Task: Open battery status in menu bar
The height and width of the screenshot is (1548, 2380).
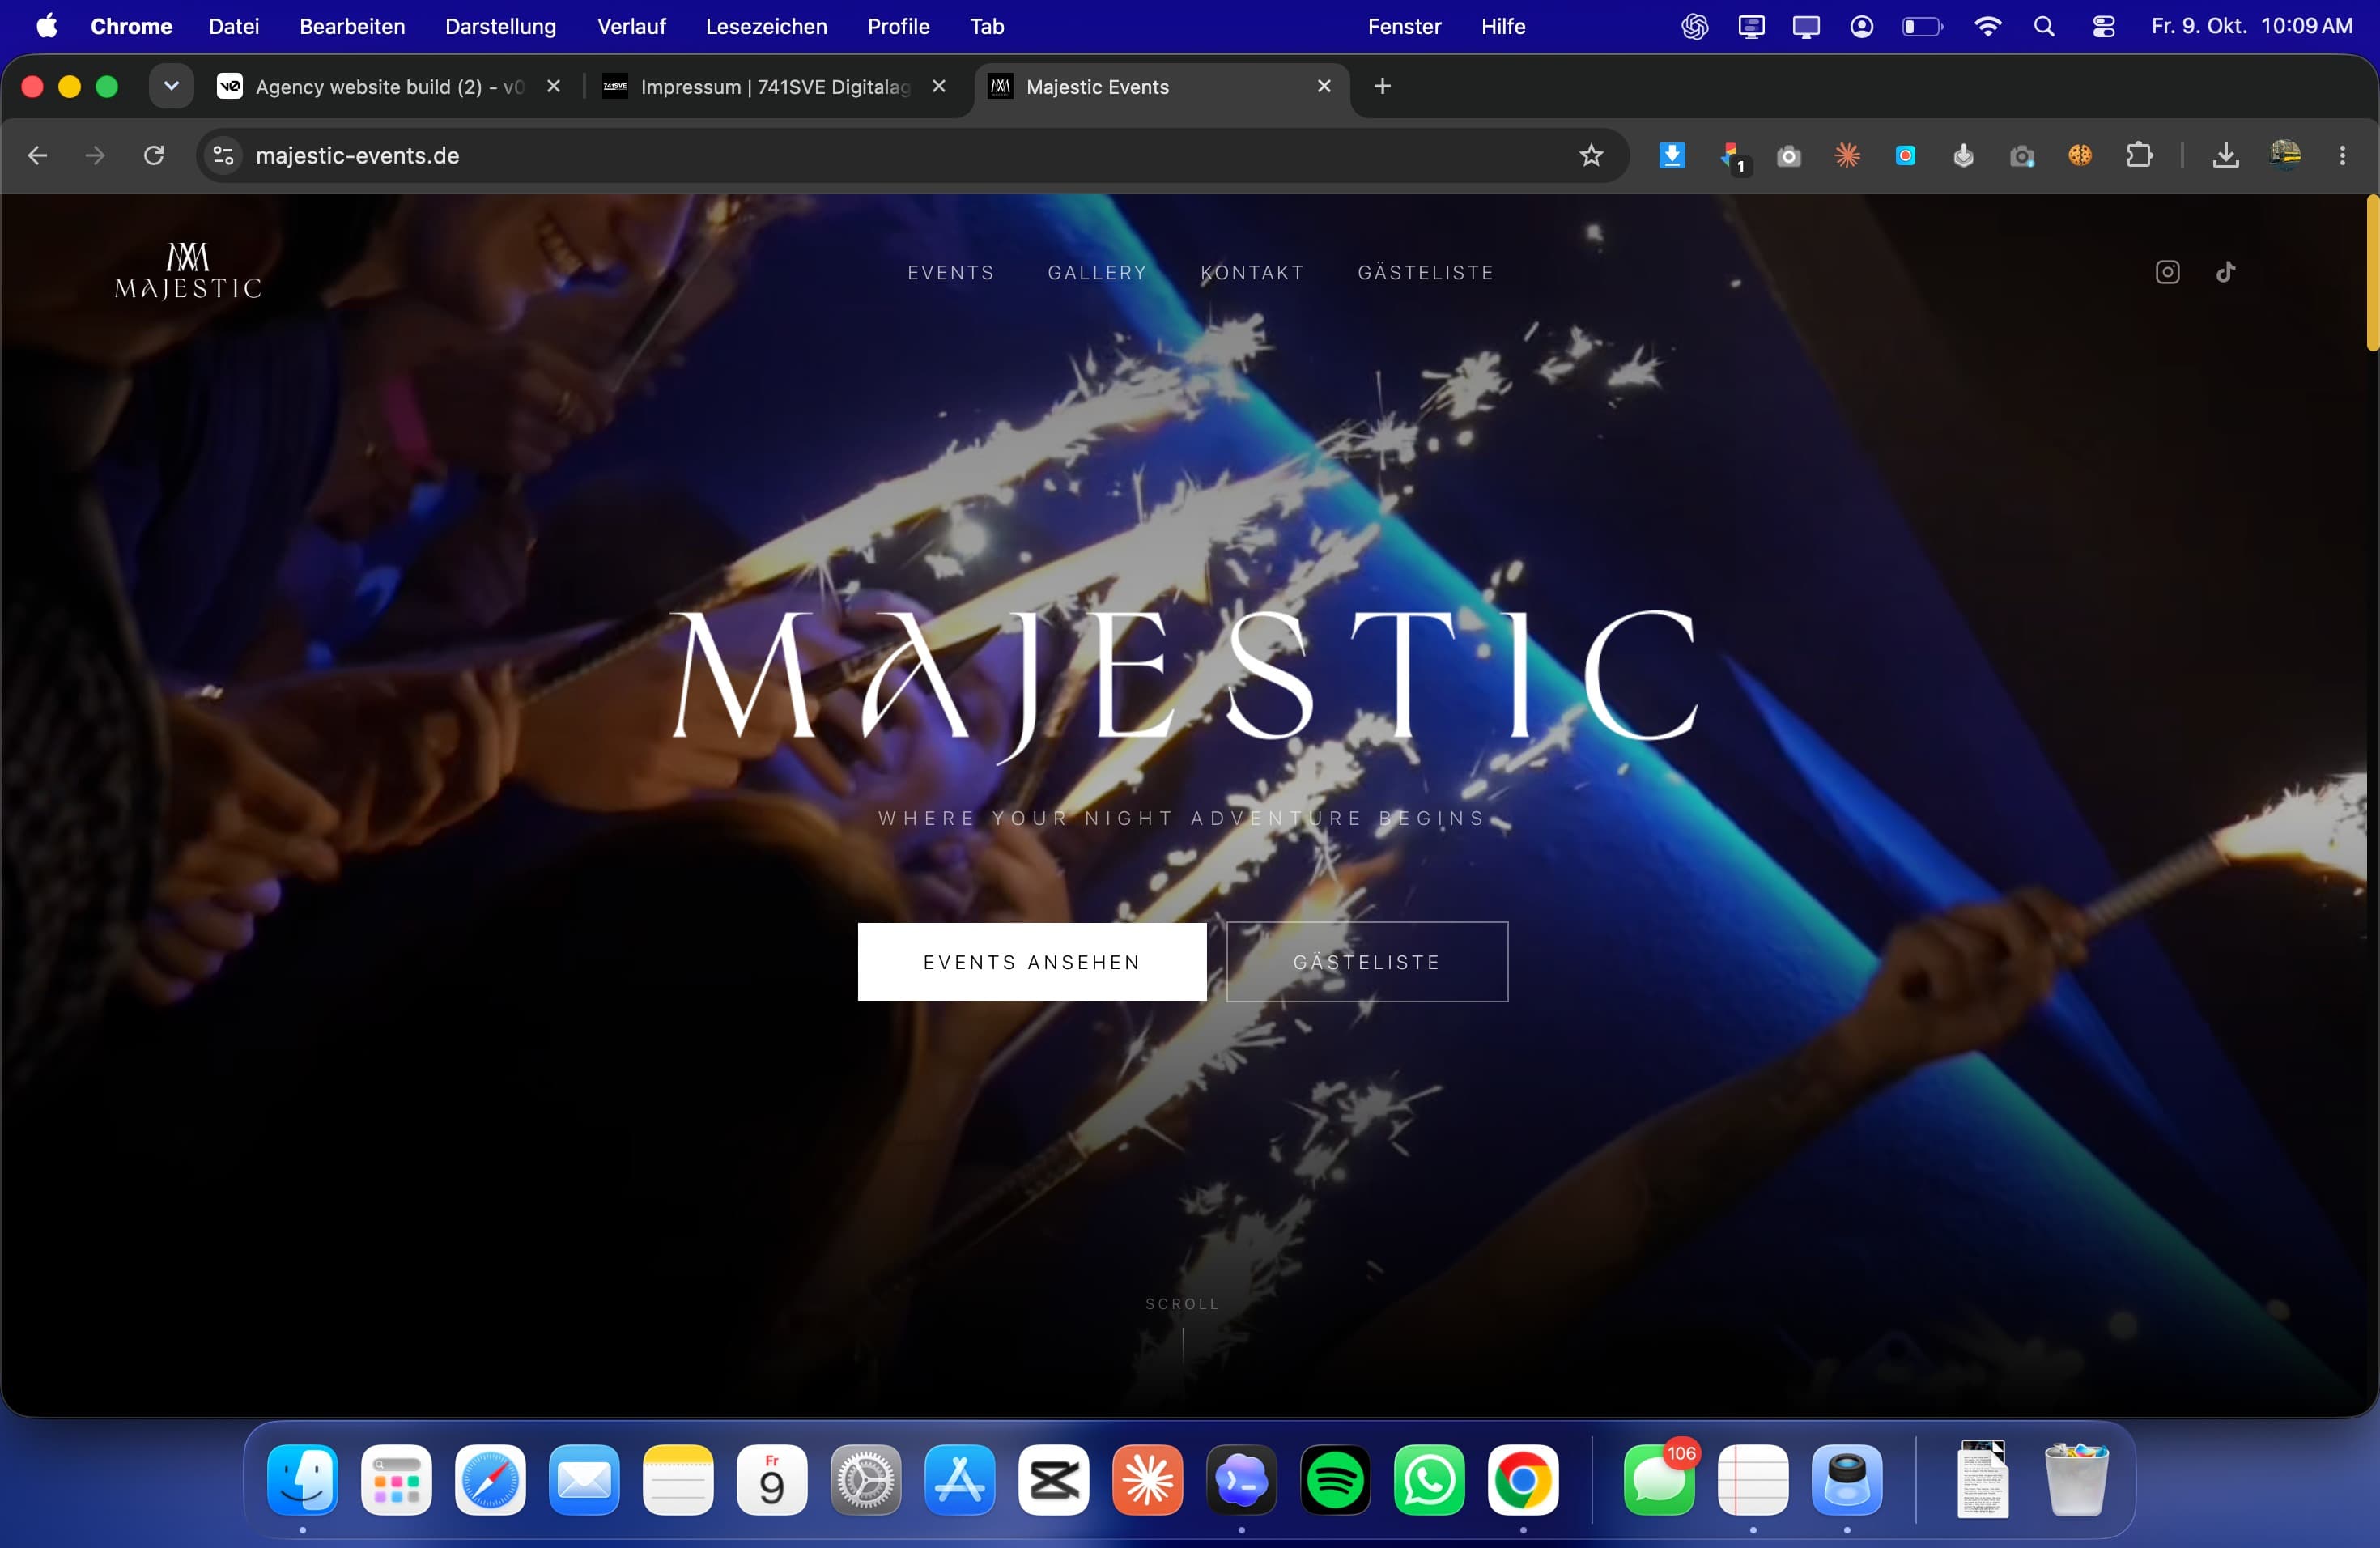Action: click(x=1921, y=27)
